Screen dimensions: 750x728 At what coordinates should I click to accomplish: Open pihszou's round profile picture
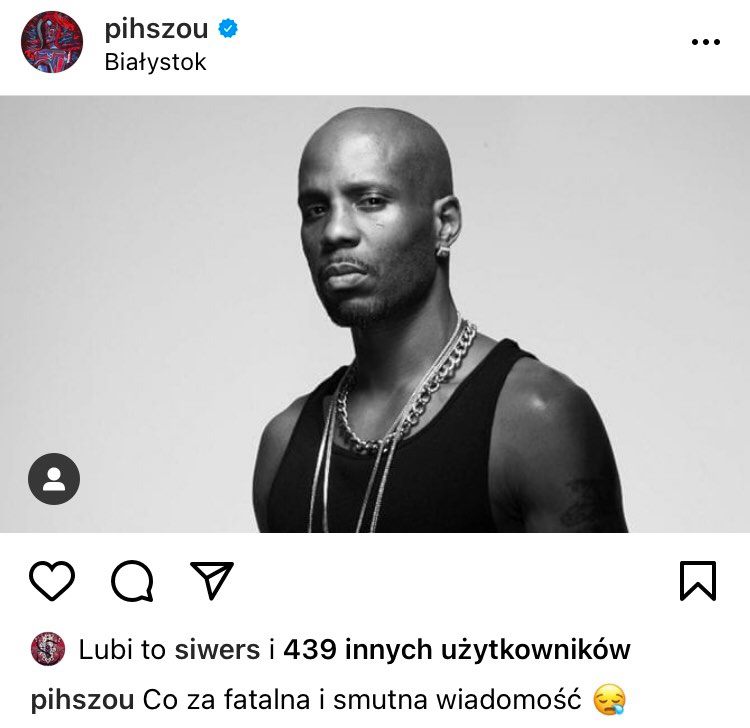tap(52, 42)
